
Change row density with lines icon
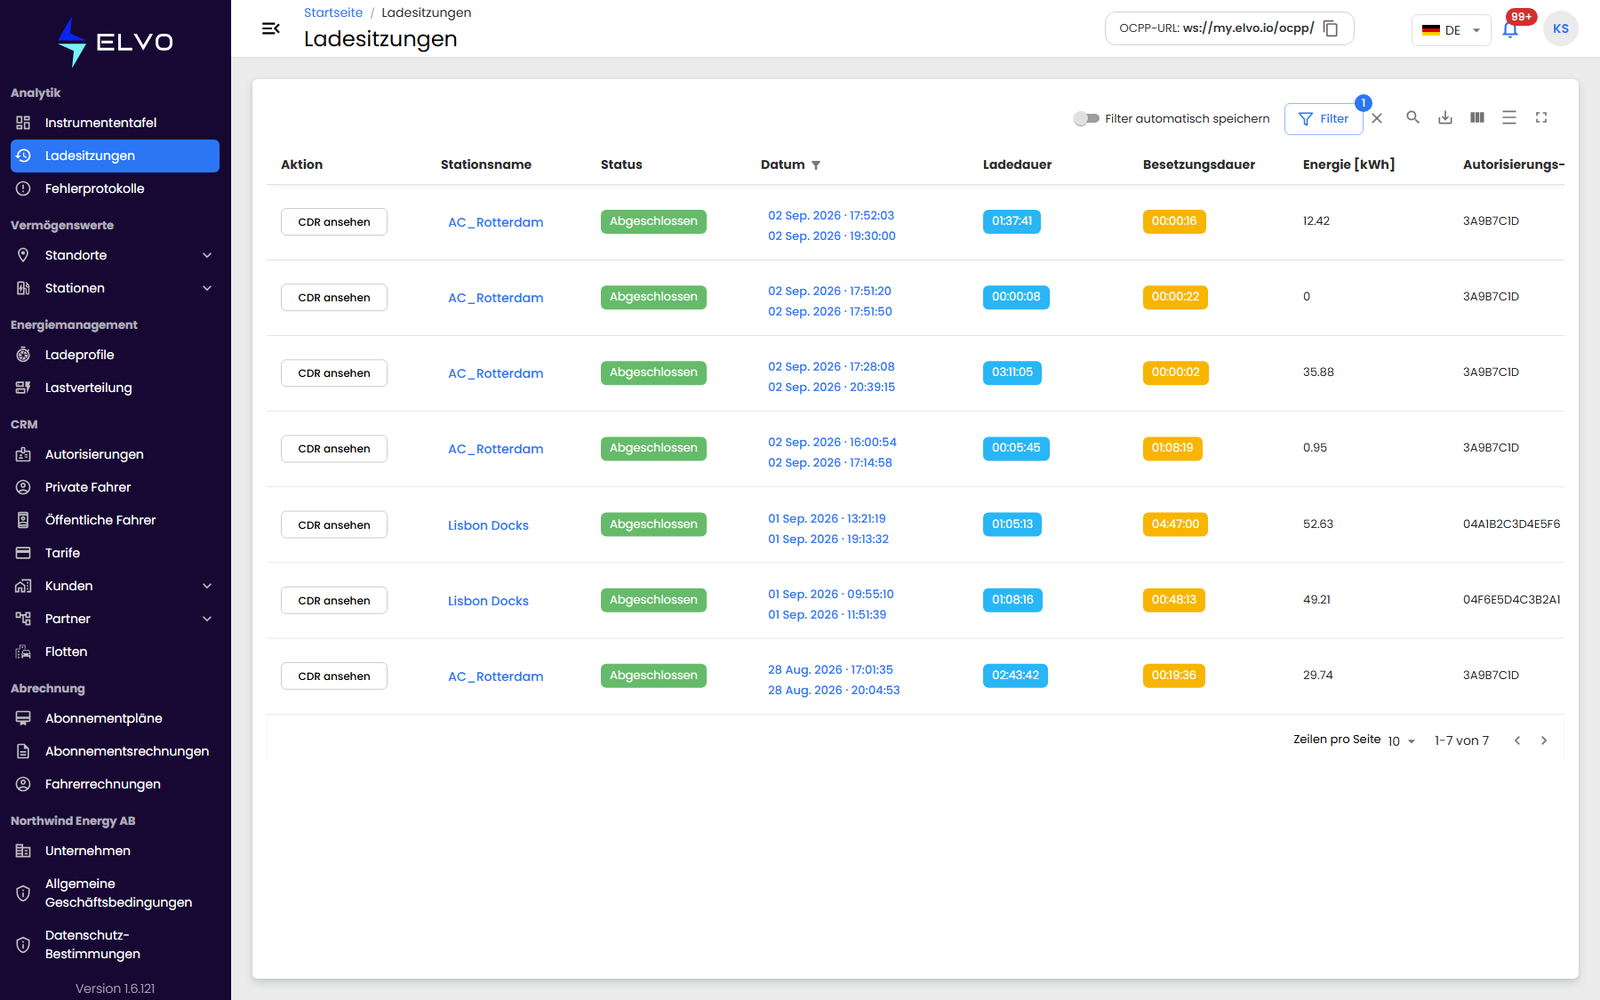click(x=1509, y=117)
